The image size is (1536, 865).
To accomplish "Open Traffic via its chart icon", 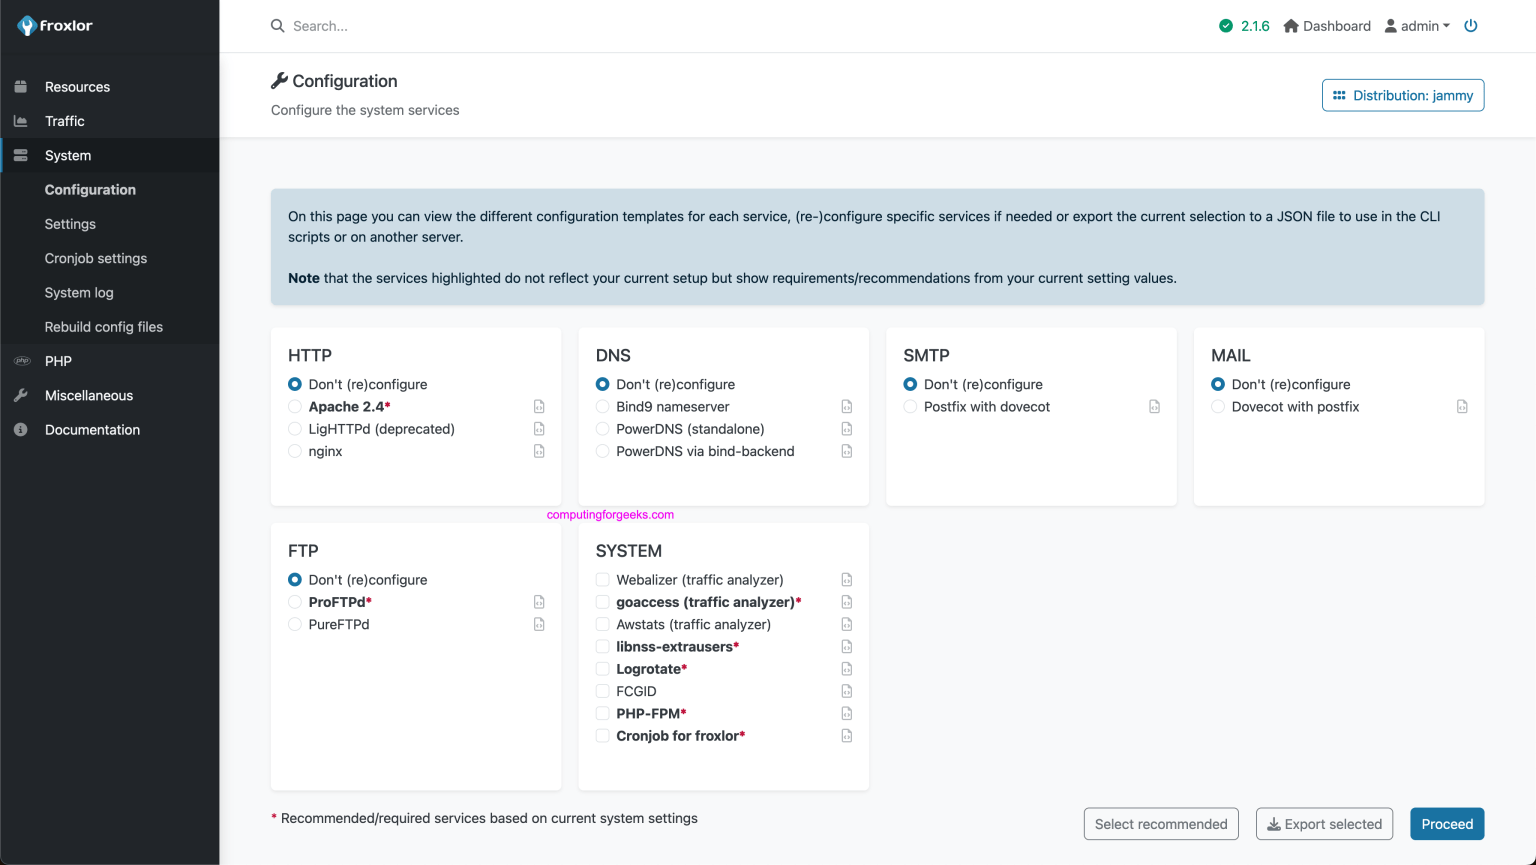I will pyautogui.click(x=21, y=121).
